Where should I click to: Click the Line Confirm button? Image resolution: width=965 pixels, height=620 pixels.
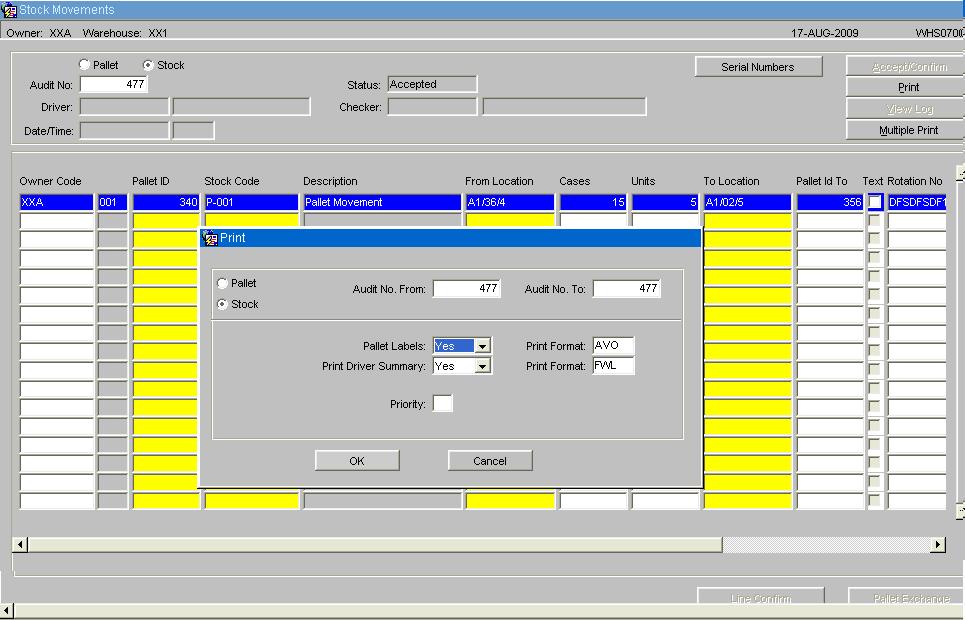tap(761, 598)
